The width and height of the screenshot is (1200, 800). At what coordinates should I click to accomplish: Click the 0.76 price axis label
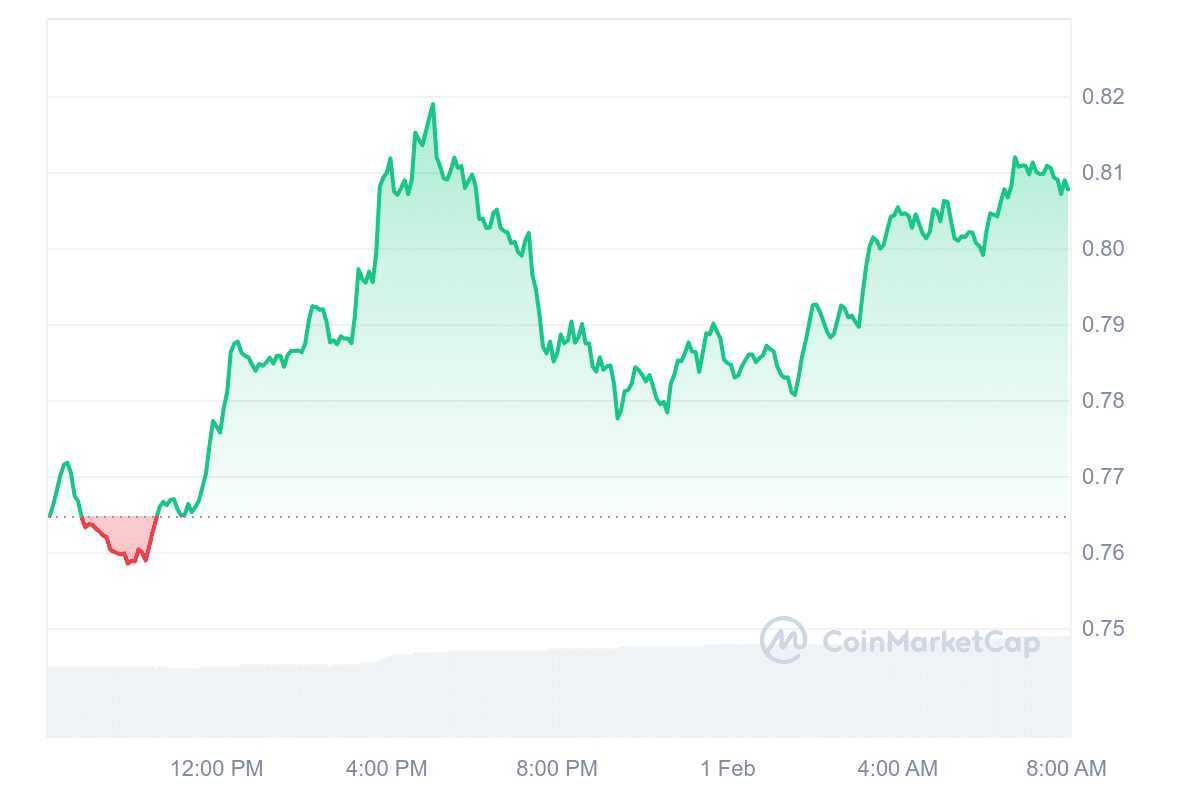coord(1103,553)
